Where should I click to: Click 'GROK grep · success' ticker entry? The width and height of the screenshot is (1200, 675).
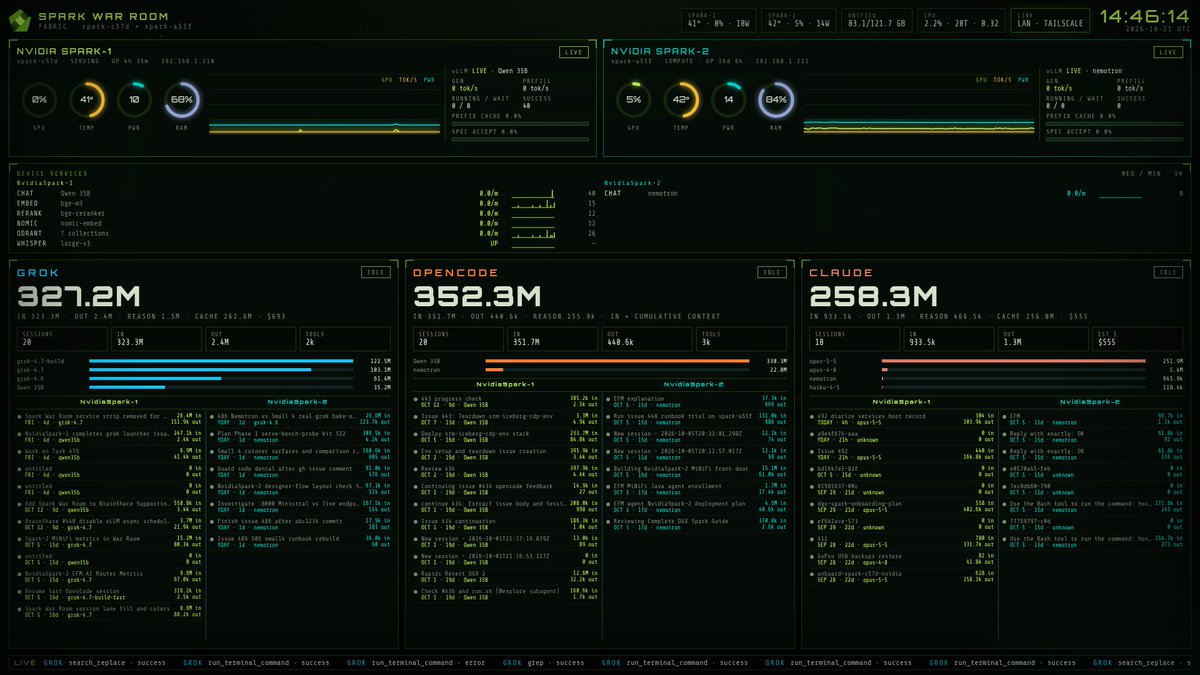[x=541, y=662]
